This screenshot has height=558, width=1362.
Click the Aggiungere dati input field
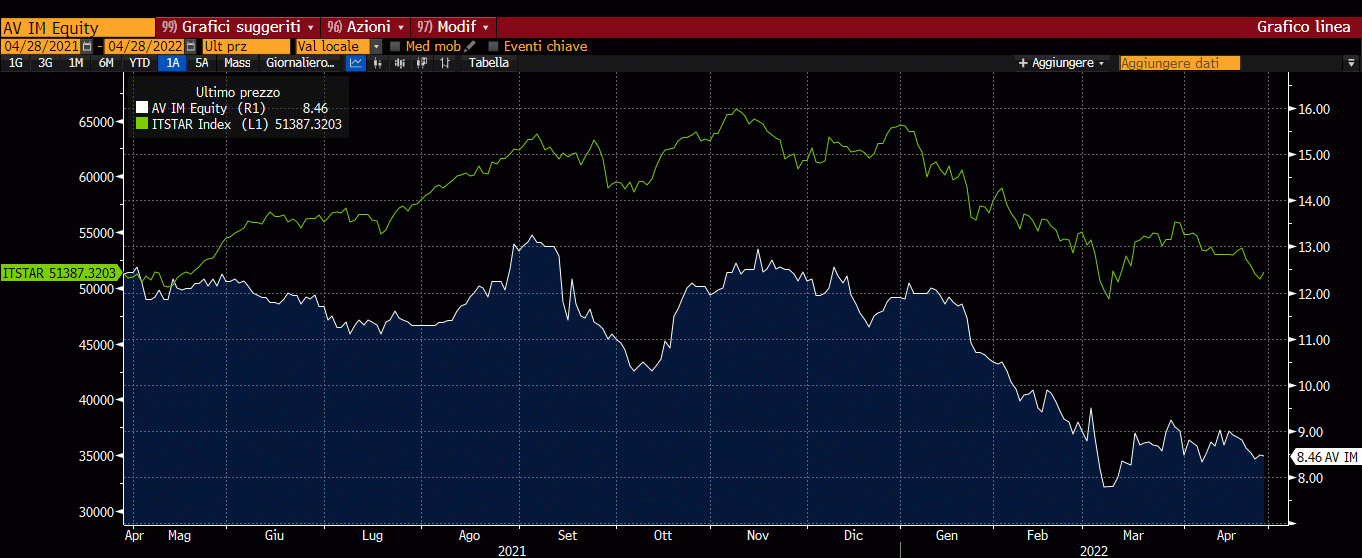tap(1179, 63)
